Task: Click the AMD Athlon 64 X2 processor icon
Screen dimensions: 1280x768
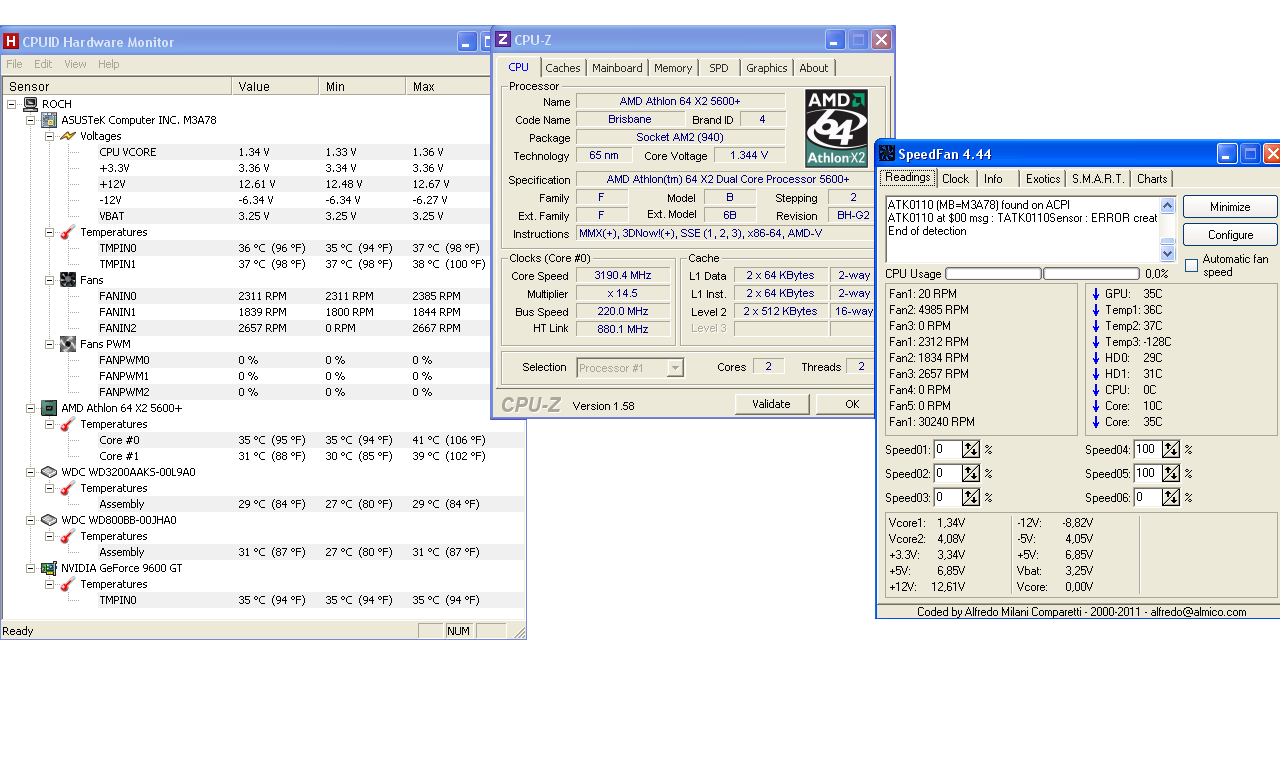Action: point(49,408)
